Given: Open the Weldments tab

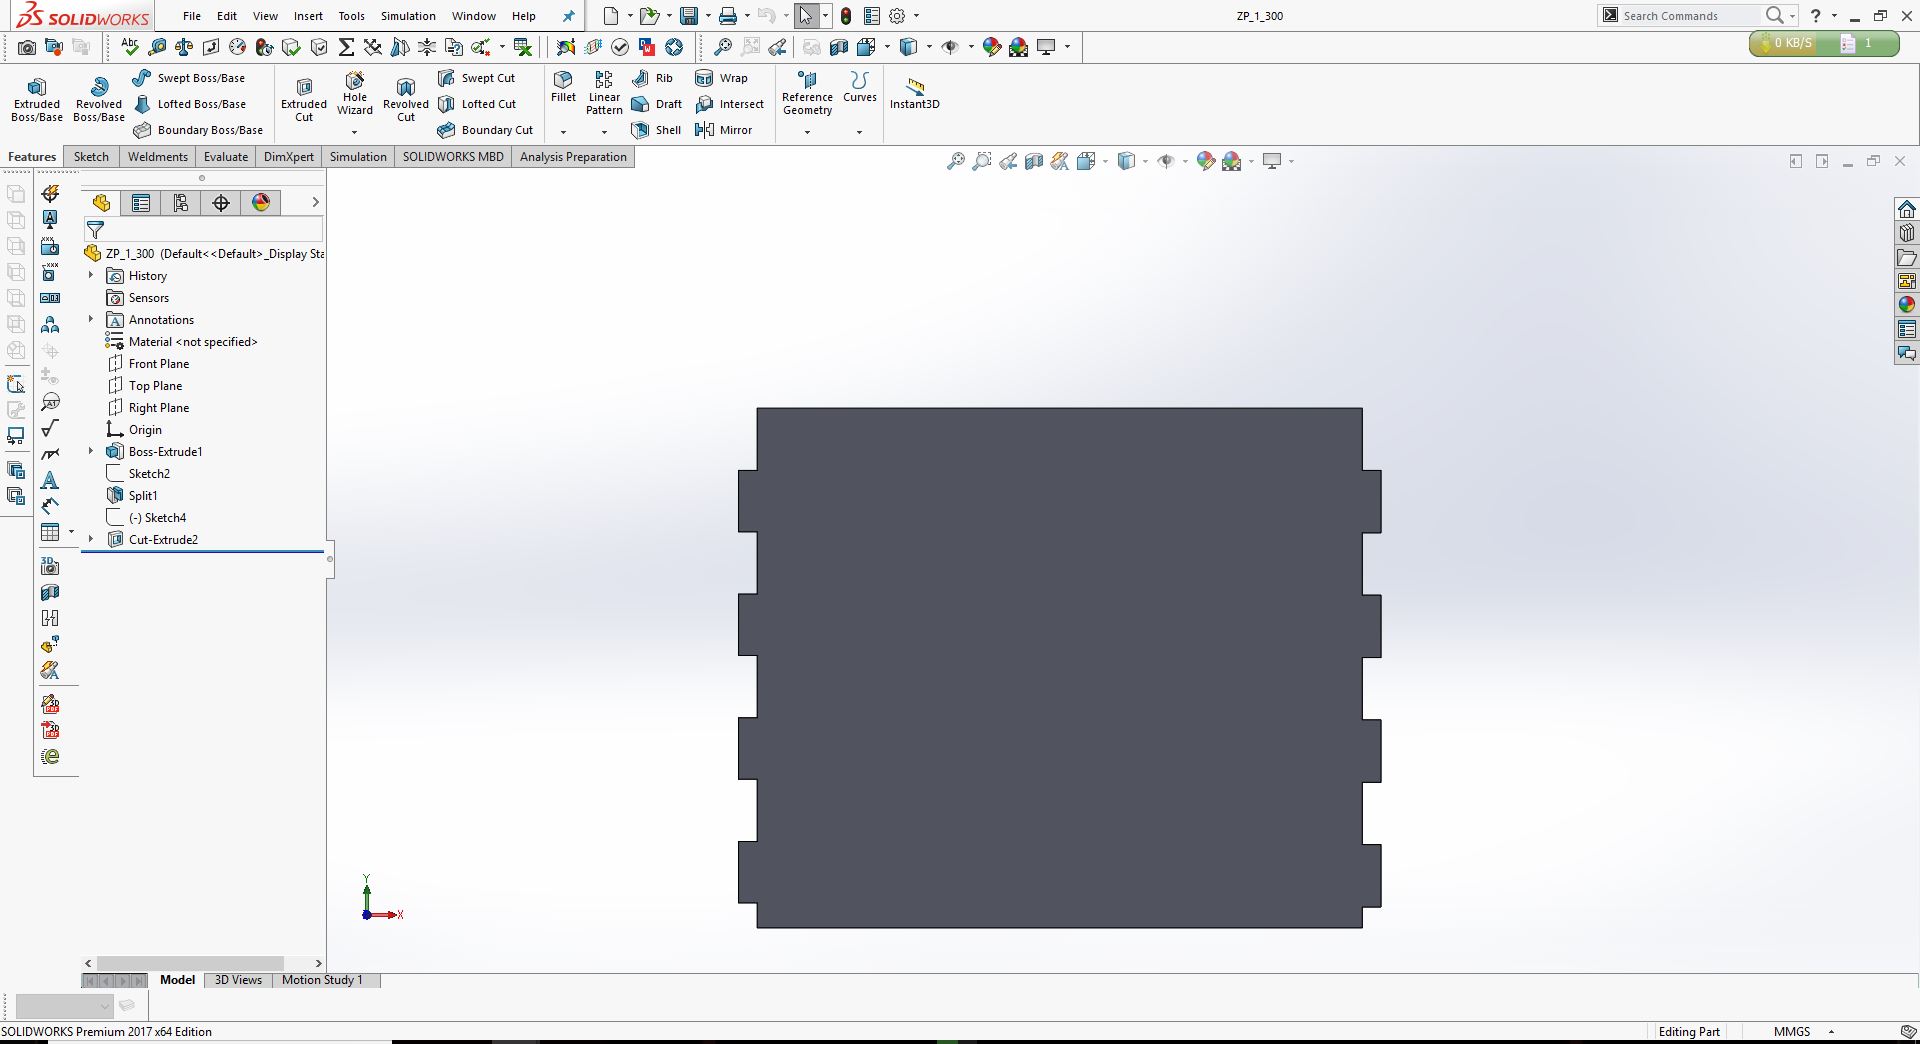Looking at the screenshot, I should [158, 157].
